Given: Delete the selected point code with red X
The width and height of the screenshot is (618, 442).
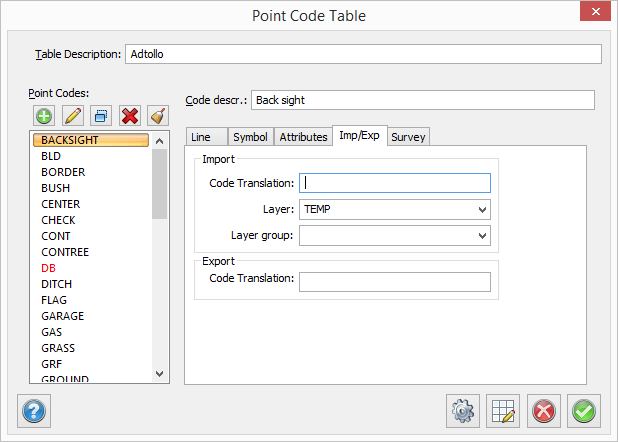Looking at the screenshot, I should [129, 115].
